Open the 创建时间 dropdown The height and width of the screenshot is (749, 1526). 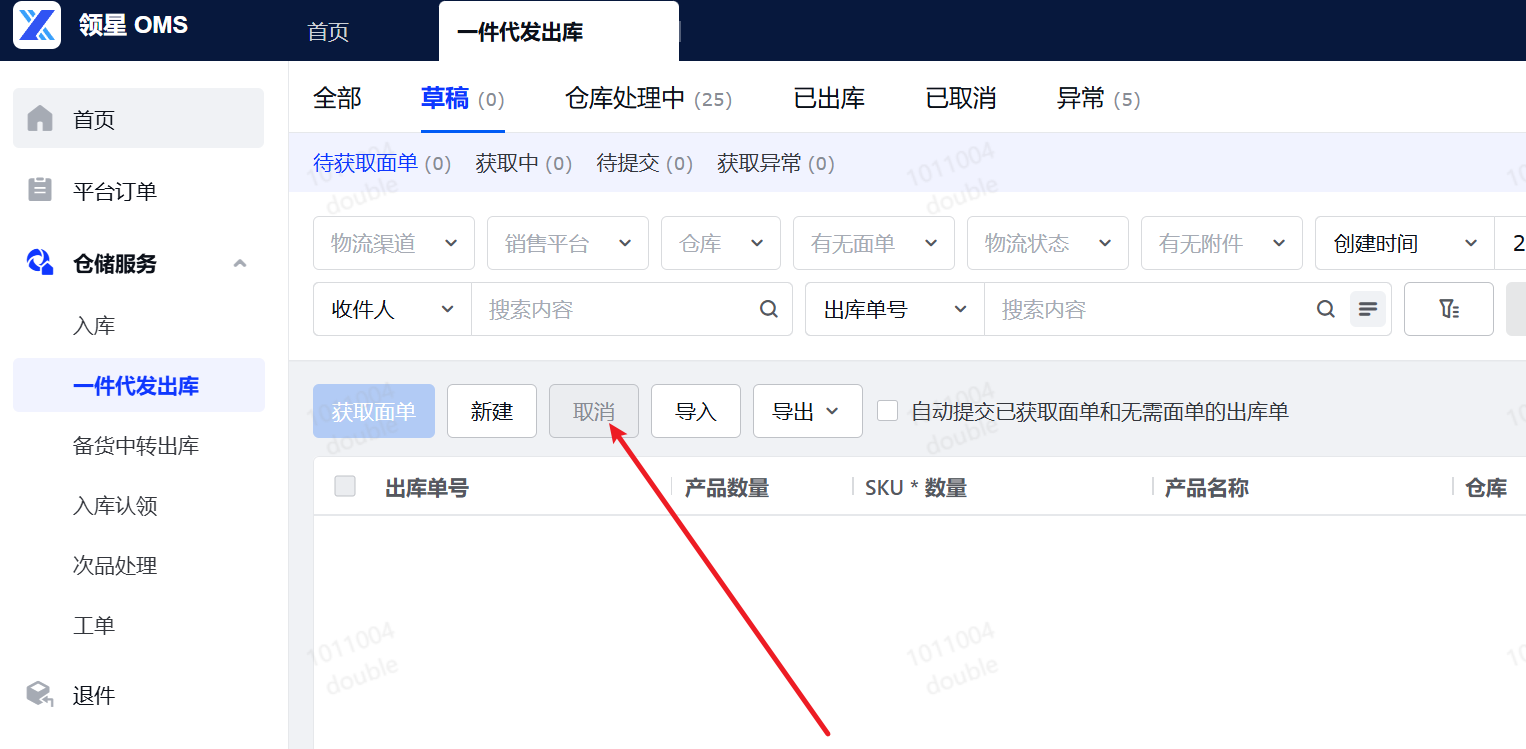pos(1405,243)
